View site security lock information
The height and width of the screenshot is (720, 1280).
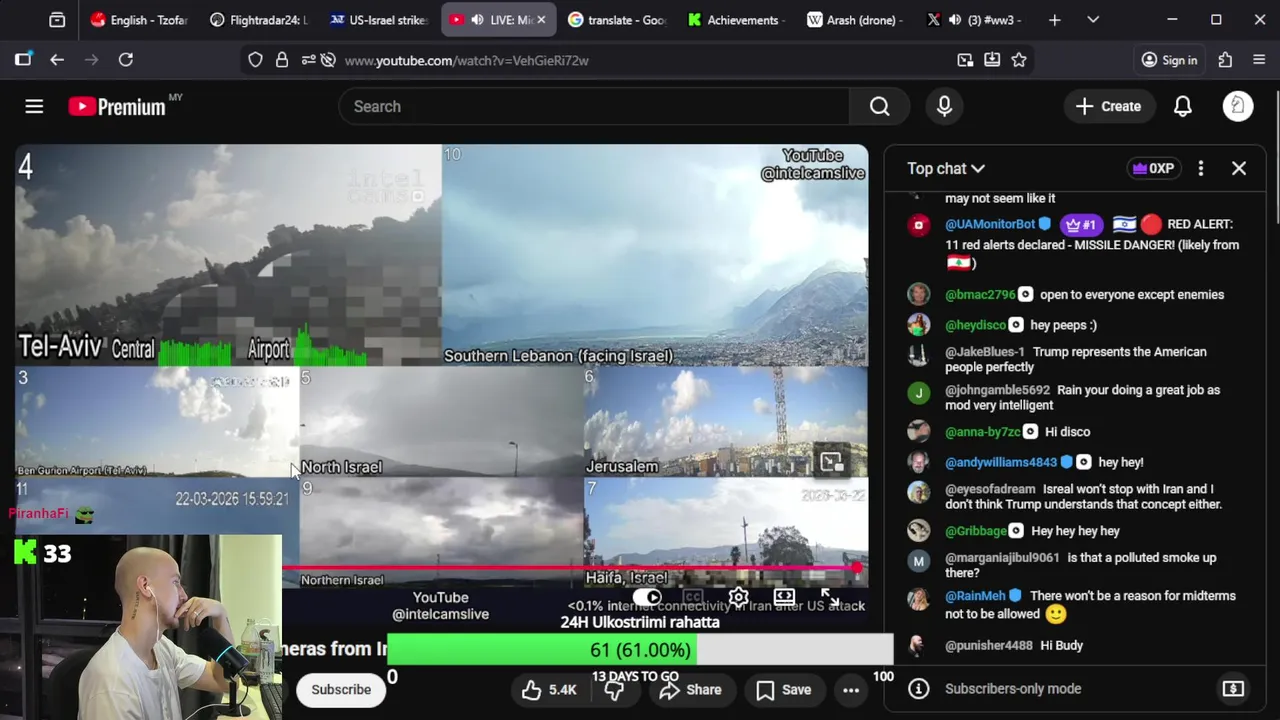click(x=282, y=60)
